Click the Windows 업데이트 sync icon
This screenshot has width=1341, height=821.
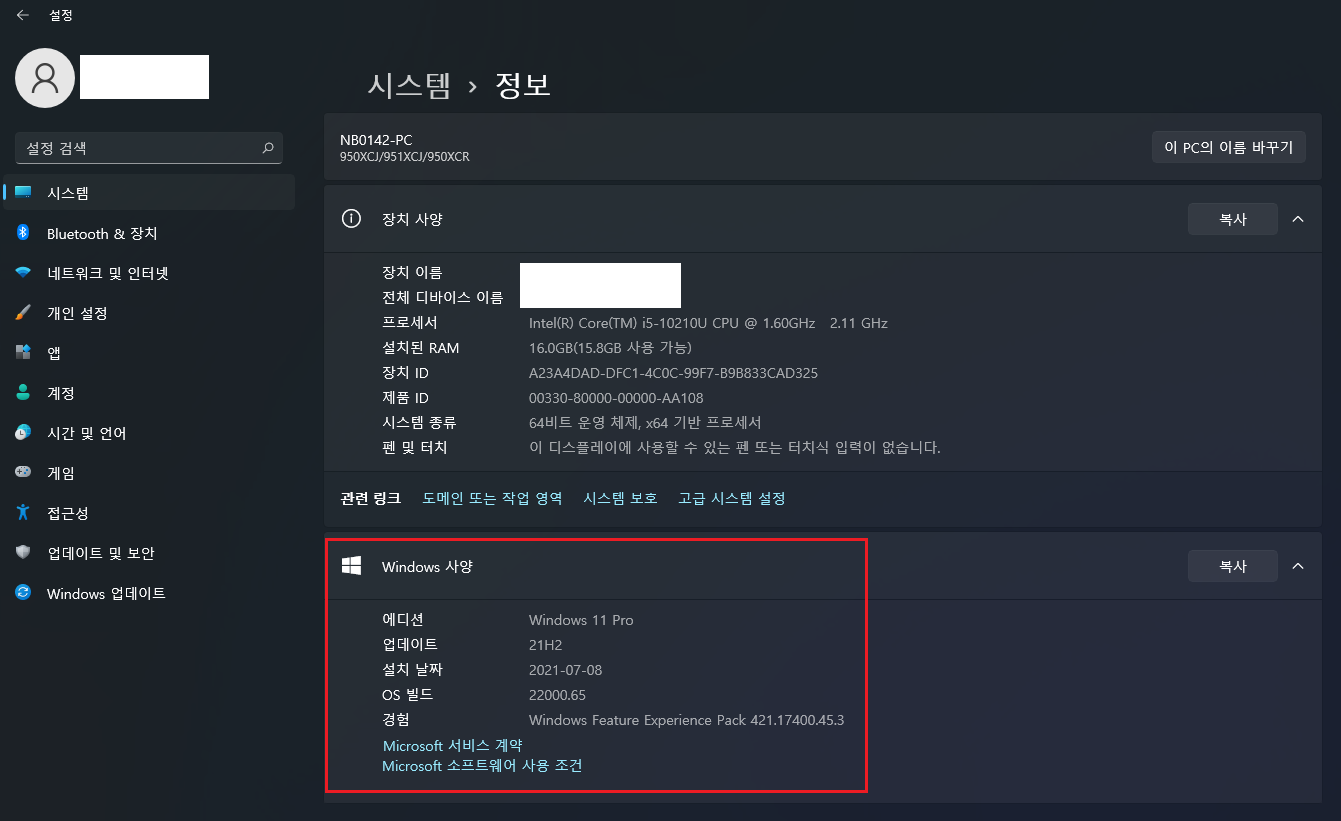(x=23, y=593)
